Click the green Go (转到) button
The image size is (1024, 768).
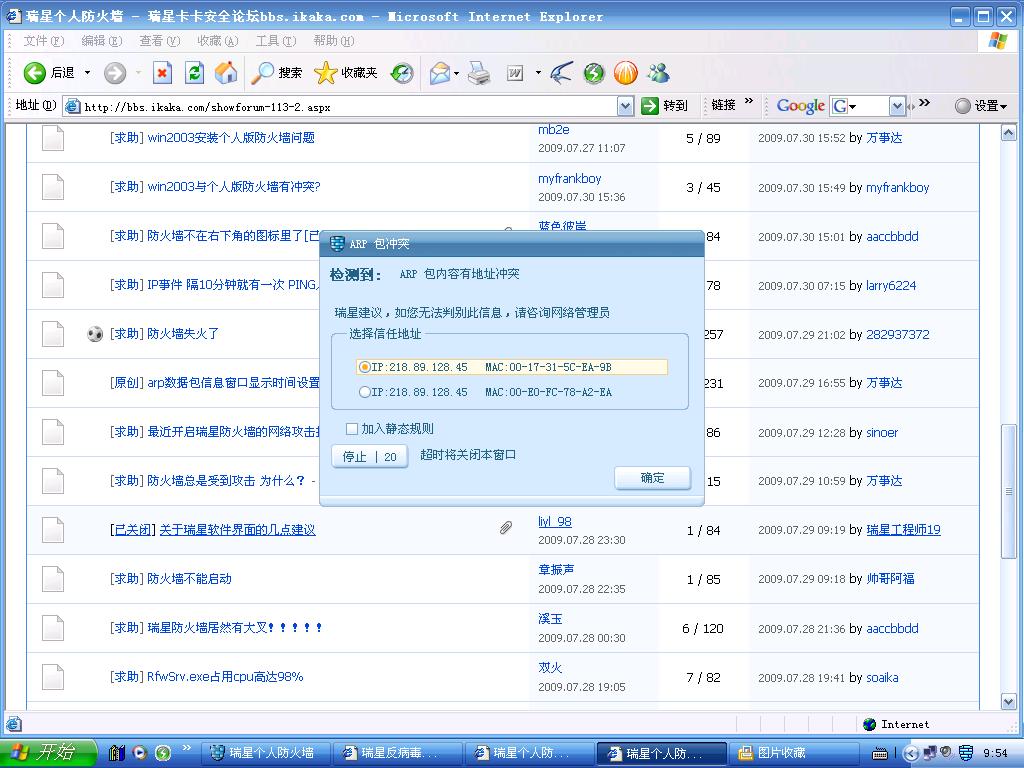pyautogui.click(x=664, y=105)
